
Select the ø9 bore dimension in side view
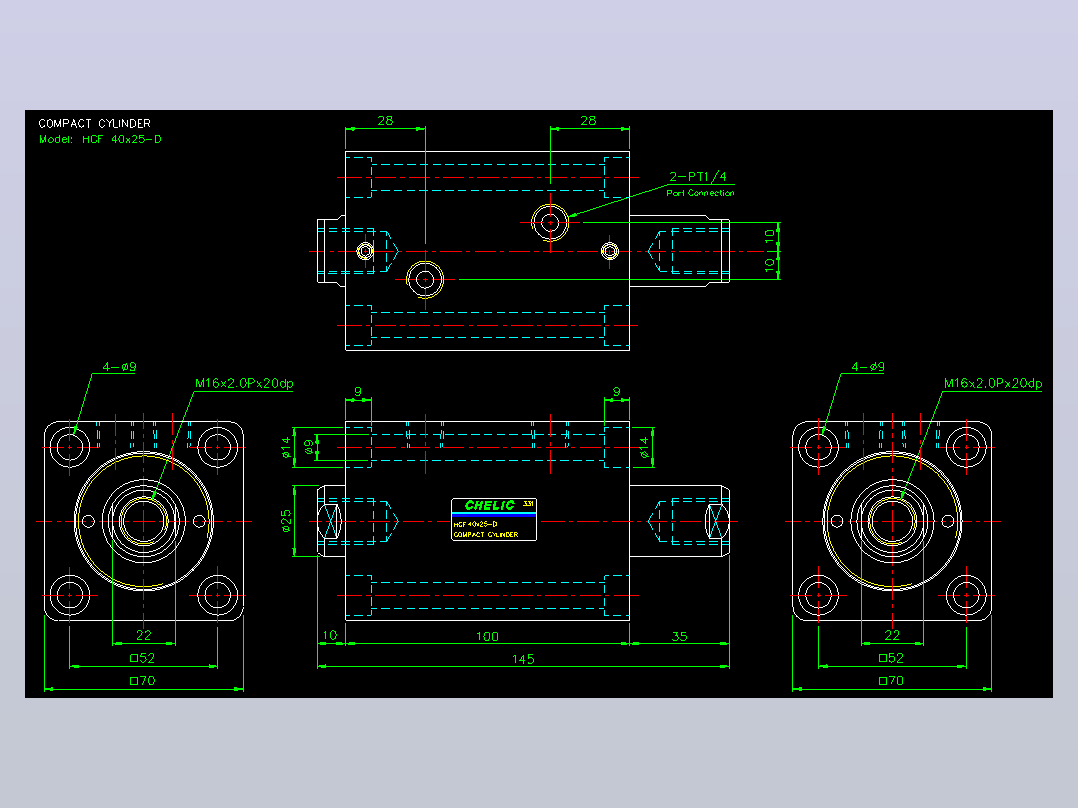tap(309, 447)
